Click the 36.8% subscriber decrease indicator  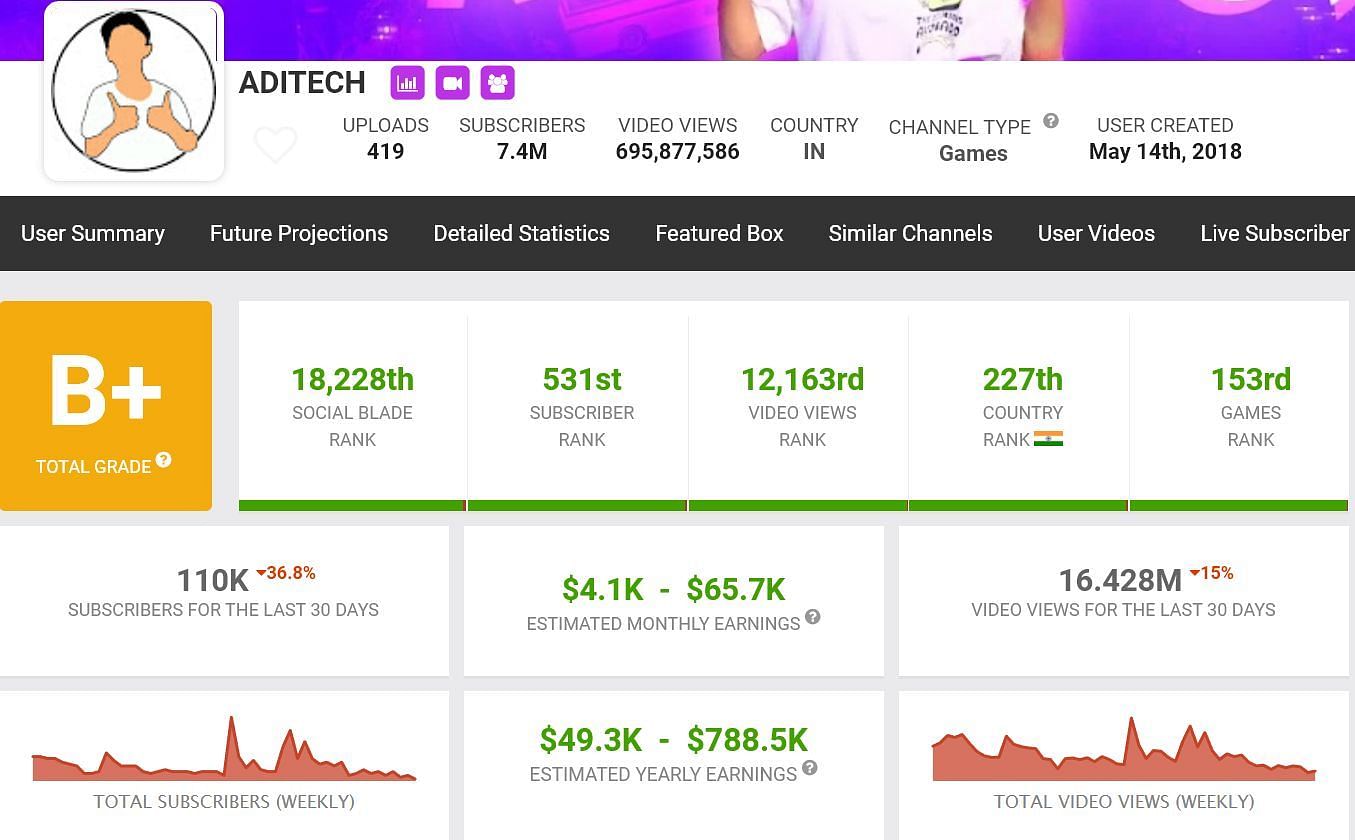286,573
